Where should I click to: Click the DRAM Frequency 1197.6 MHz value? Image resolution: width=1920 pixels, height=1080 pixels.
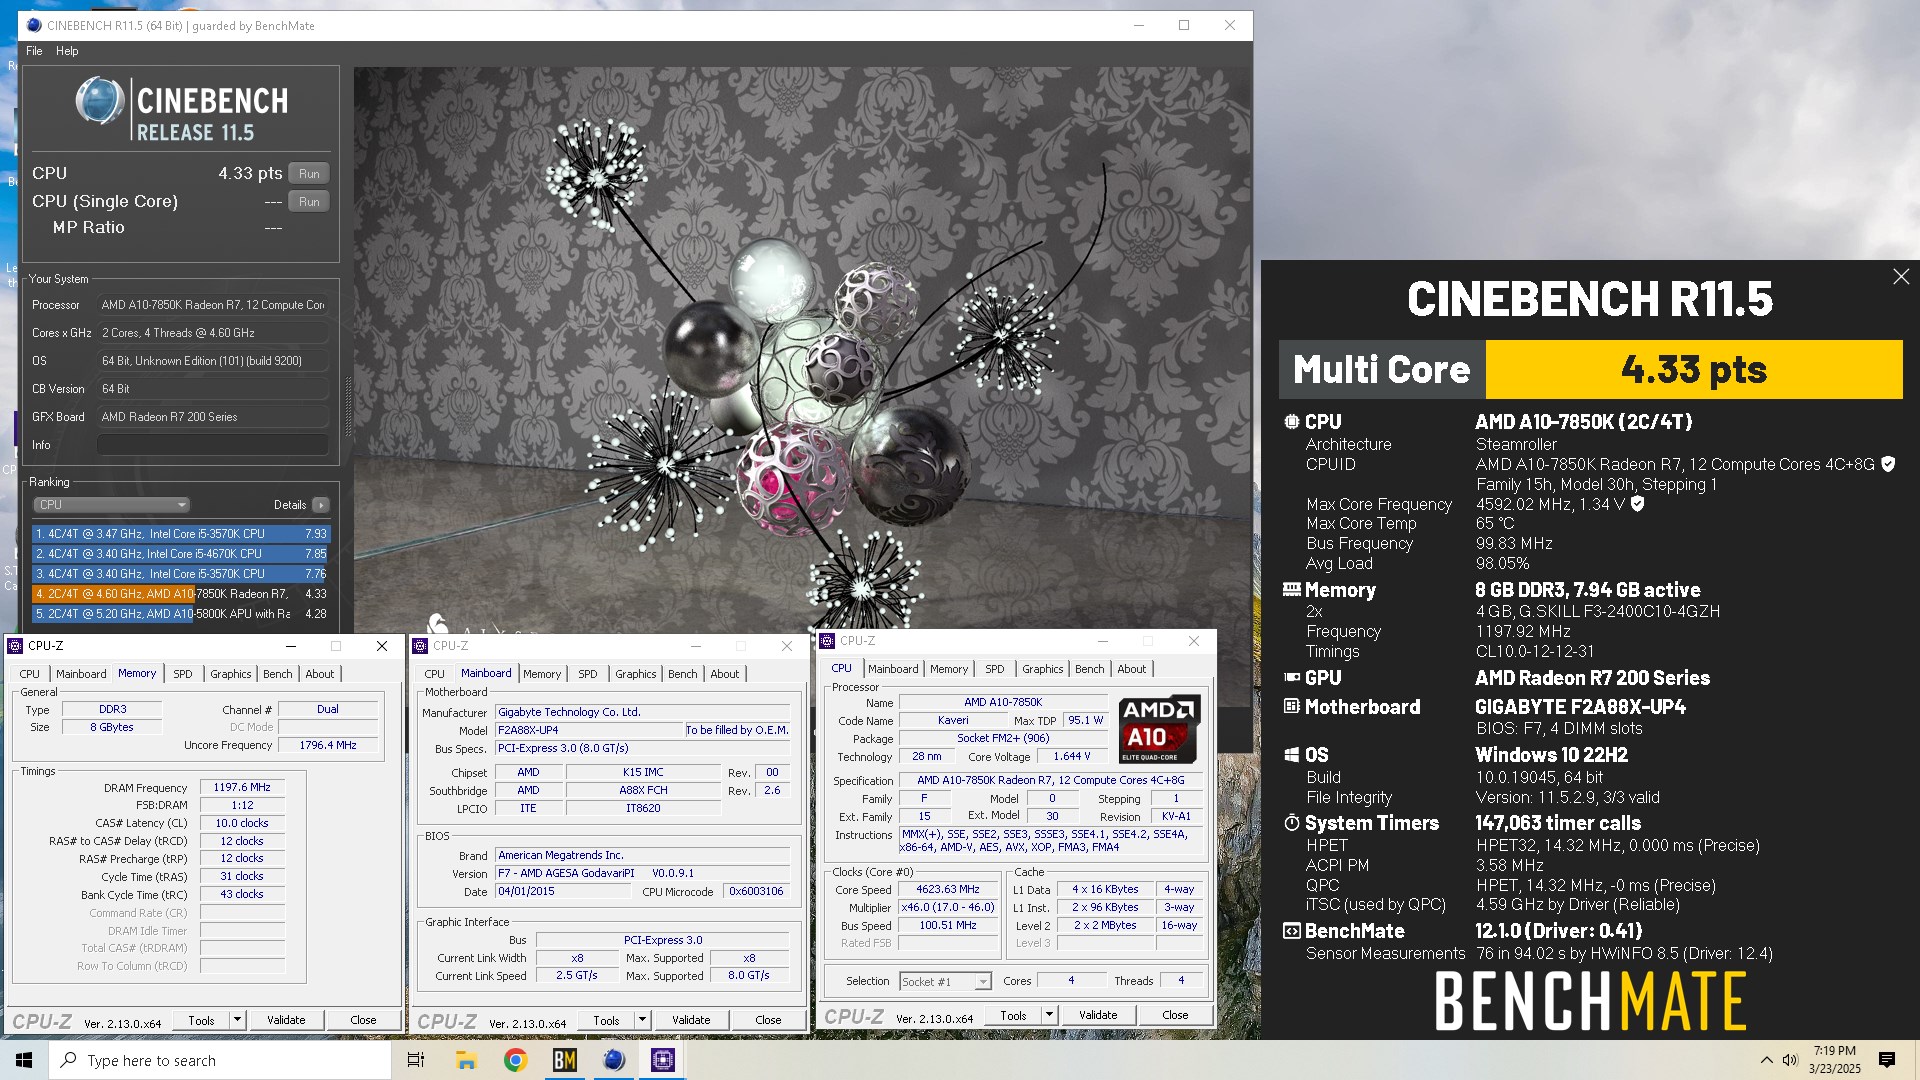pyautogui.click(x=242, y=788)
